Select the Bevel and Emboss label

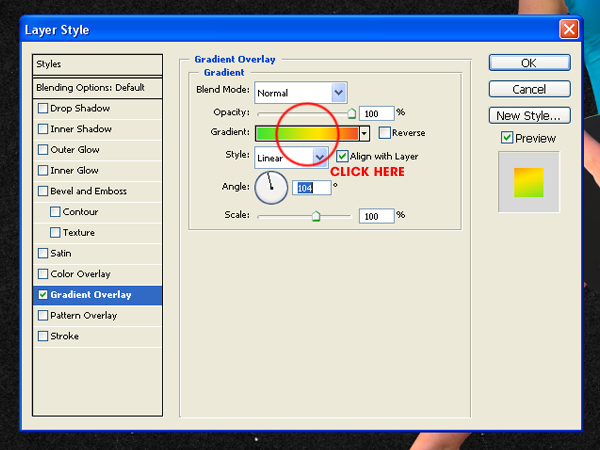click(x=88, y=191)
